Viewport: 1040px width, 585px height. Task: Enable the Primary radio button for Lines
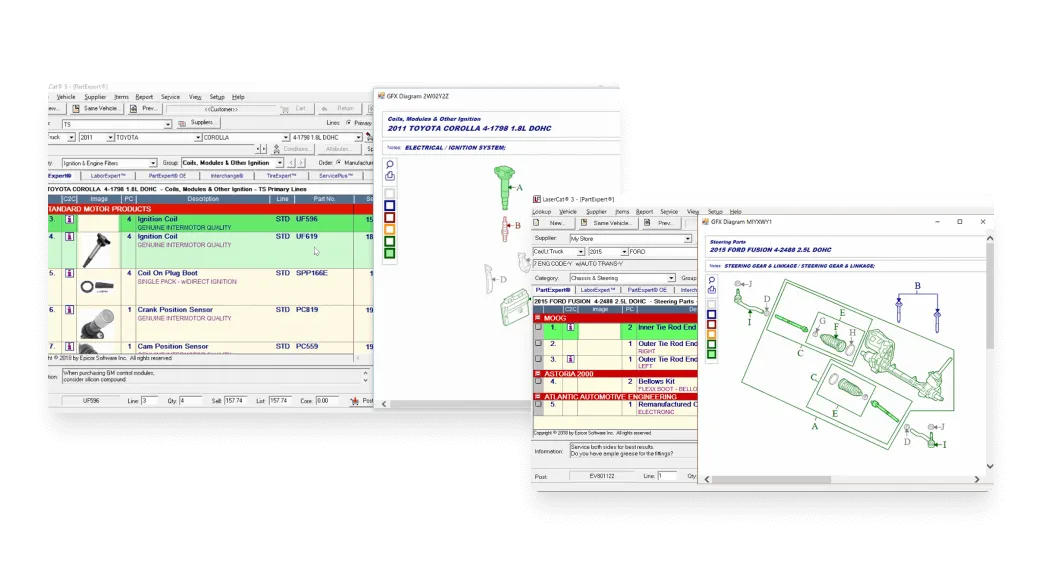[x=348, y=124]
